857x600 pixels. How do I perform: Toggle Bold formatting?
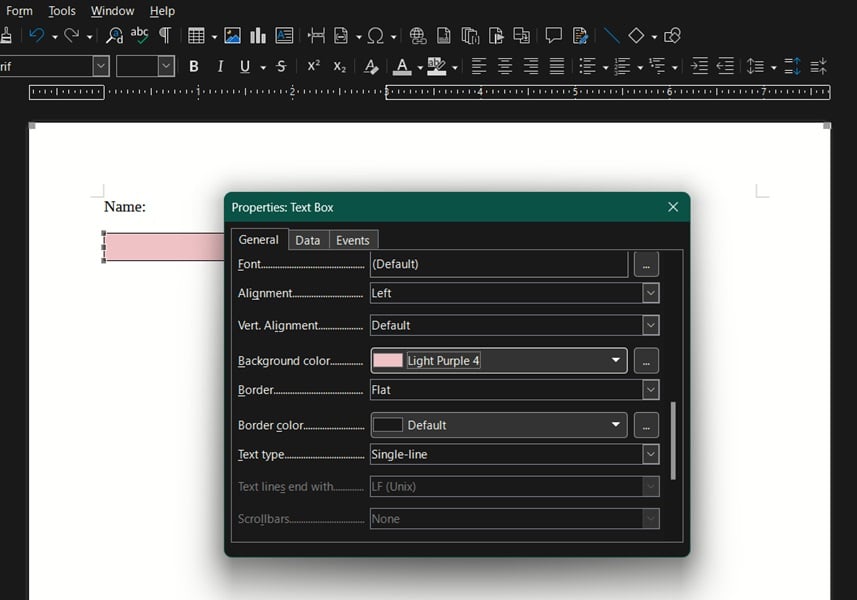193,67
